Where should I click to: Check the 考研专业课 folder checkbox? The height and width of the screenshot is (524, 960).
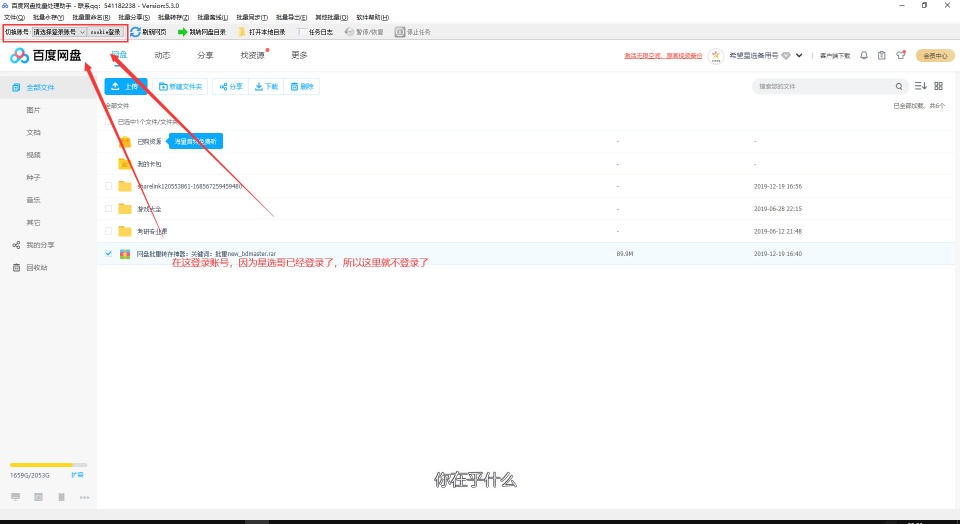point(108,231)
